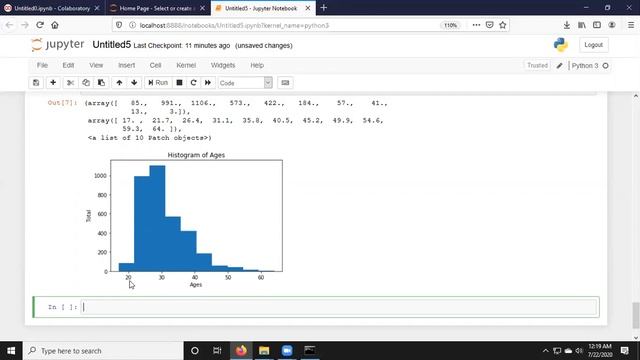Image resolution: width=640 pixels, height=360 pixels.
Task: Go to the browser home page
Action: (x=55, y=25)
